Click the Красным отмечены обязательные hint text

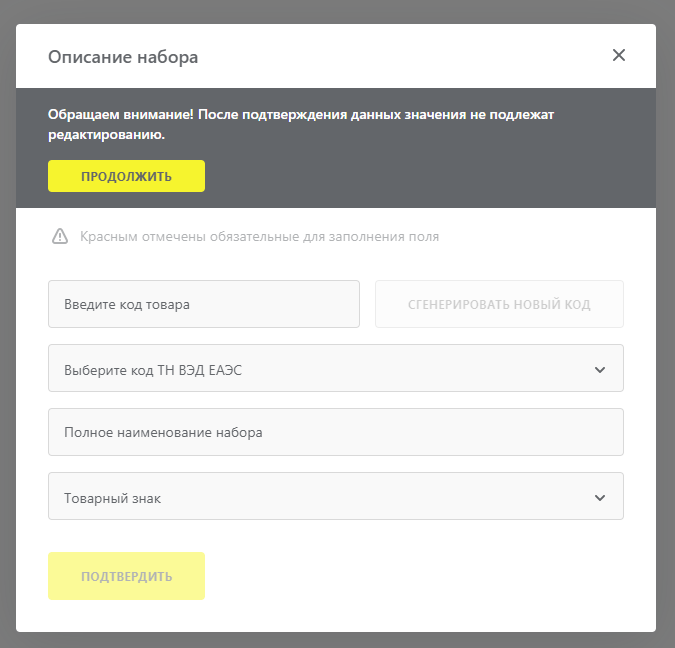(259, 236)
